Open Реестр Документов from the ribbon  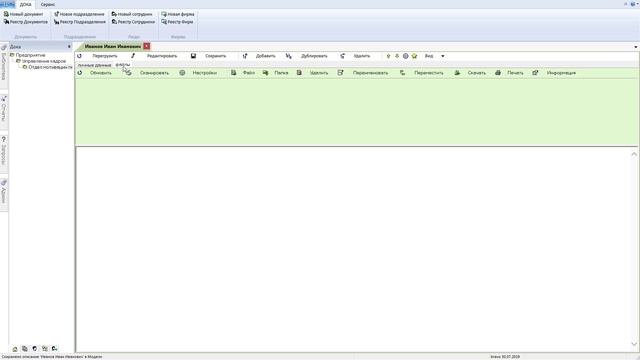(25, 22)
